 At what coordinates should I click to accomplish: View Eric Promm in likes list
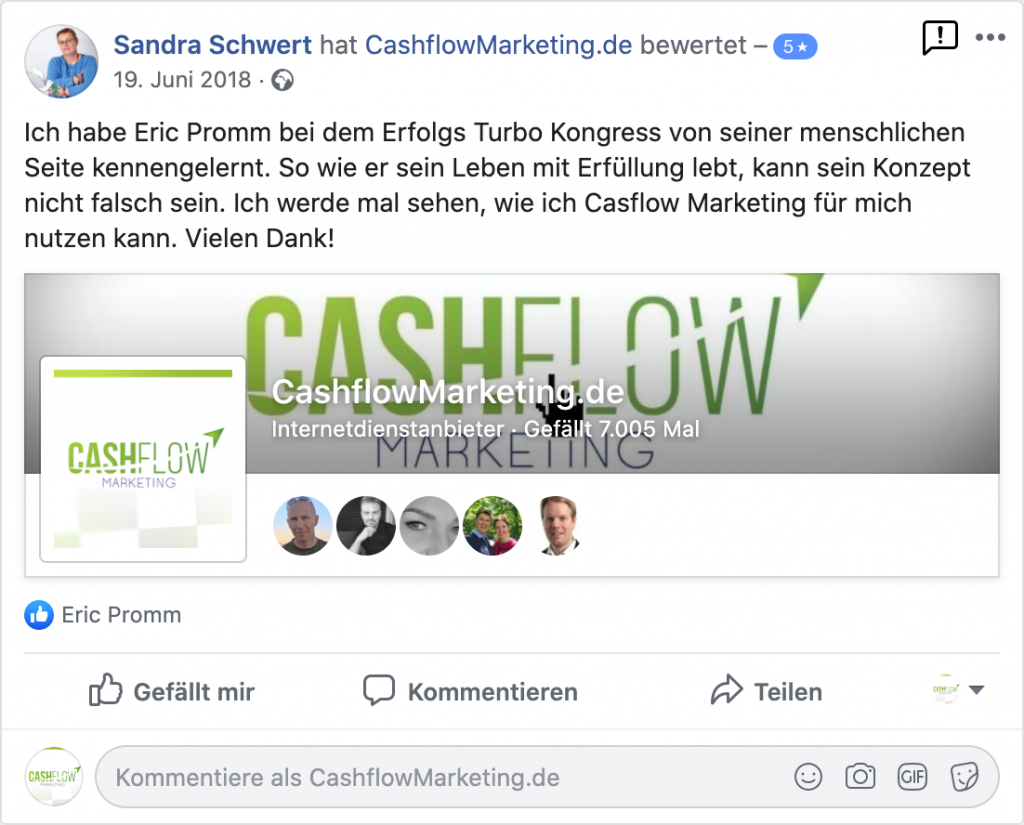click(121, 615)
